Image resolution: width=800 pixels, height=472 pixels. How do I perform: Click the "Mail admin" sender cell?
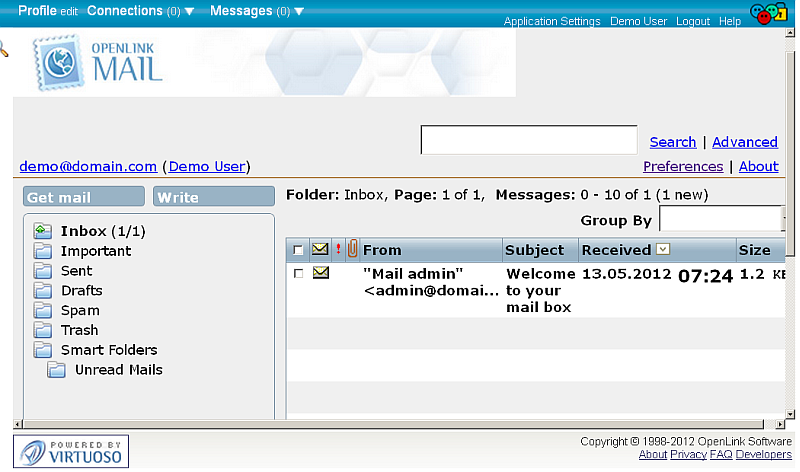pyautogui.click(x=431, y=282)
